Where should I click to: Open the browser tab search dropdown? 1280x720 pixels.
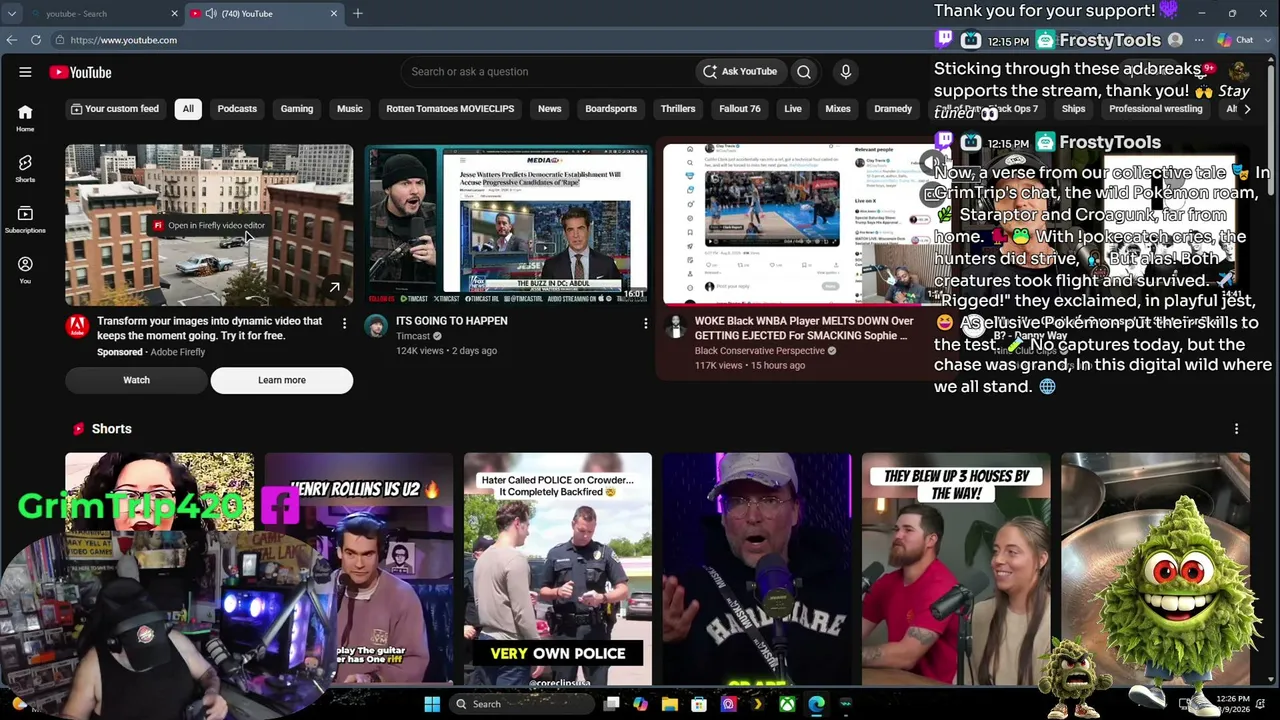[12, 14]
